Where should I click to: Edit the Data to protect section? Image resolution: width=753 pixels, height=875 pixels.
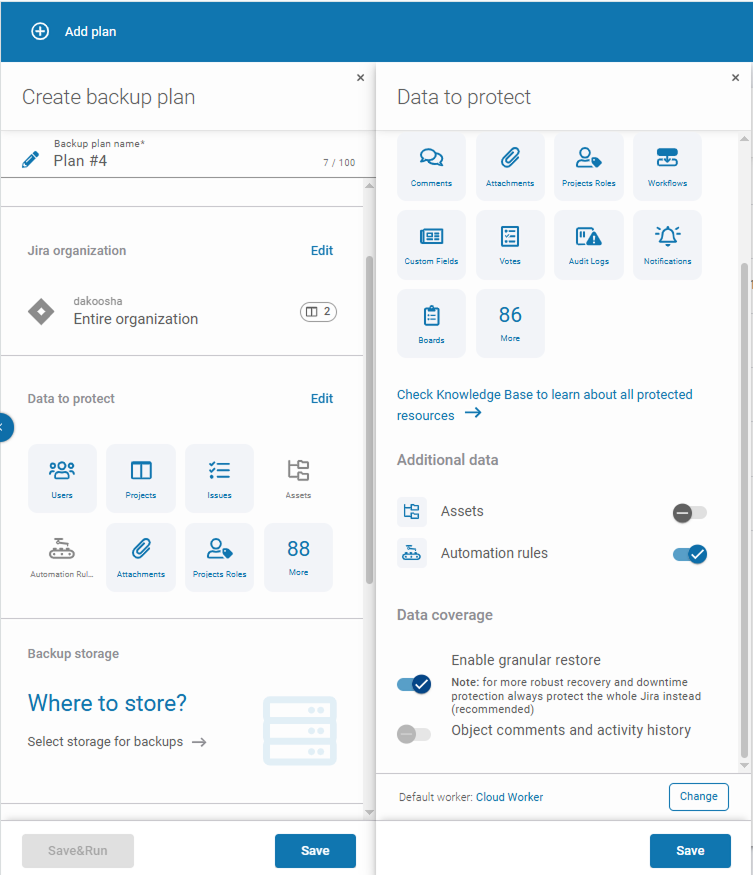coord(322,398)
